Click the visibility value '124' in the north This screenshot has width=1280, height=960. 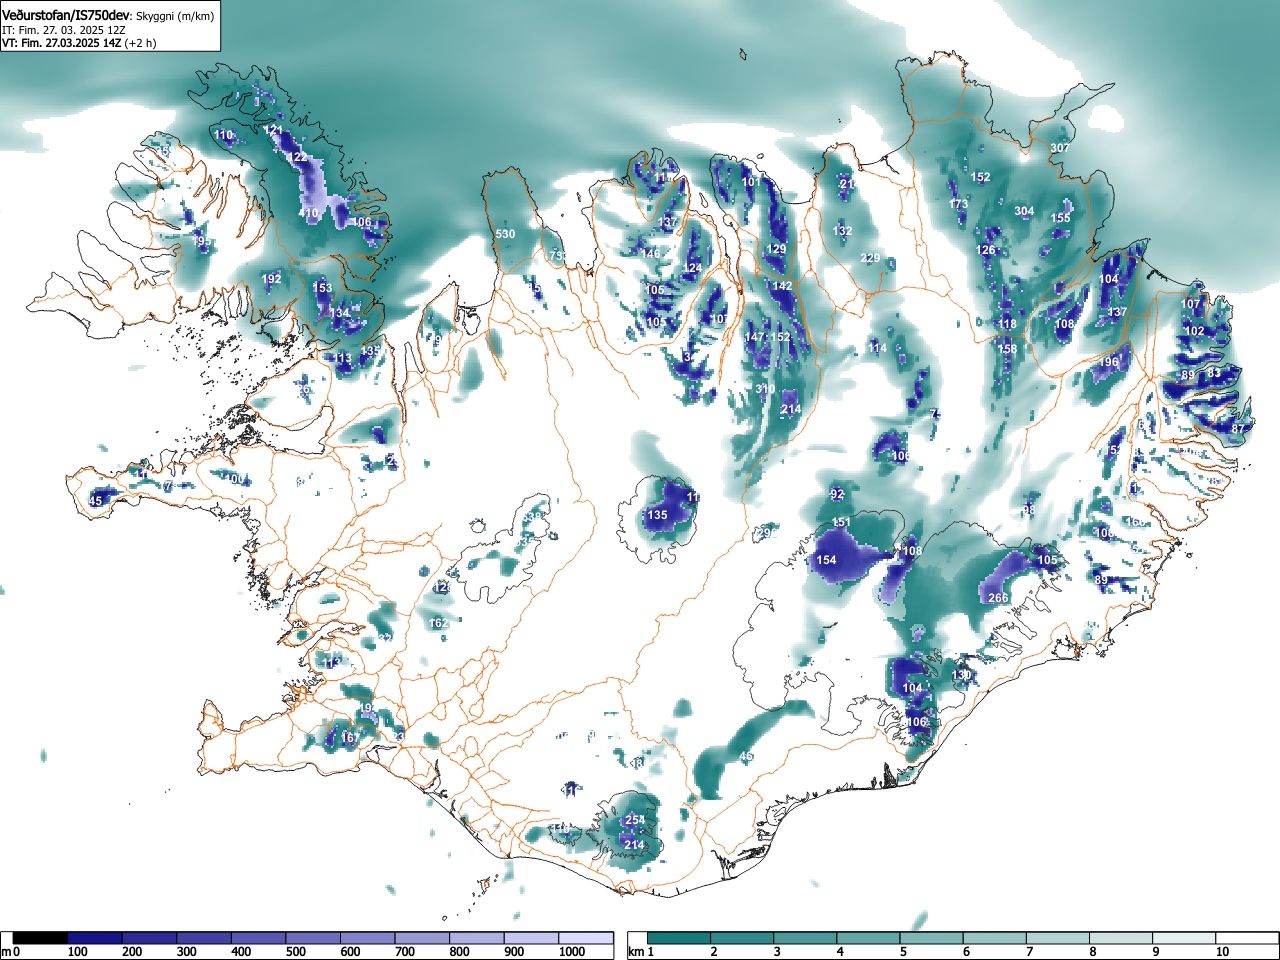tap(692, 268)
